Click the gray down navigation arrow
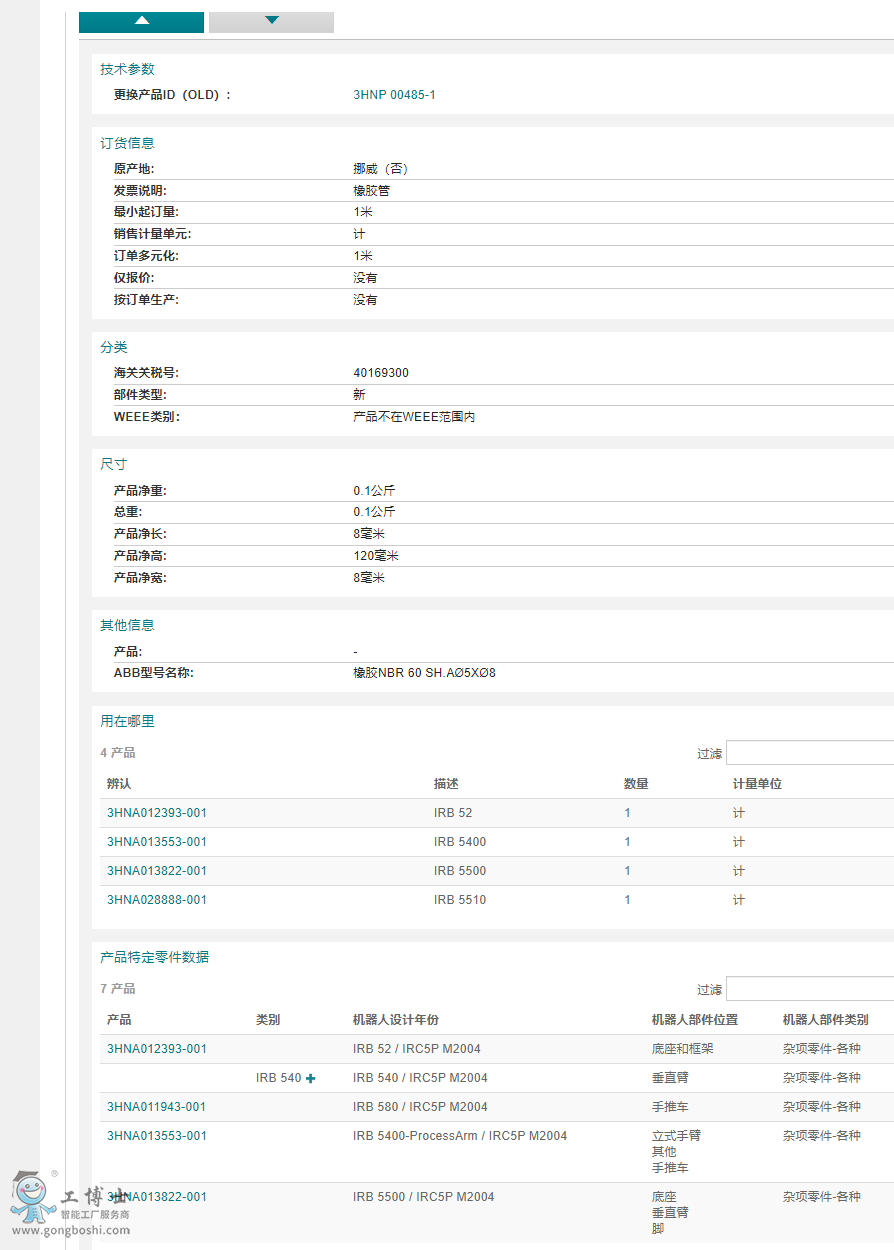The image size is (894, 1250). [x=271, y=21]
